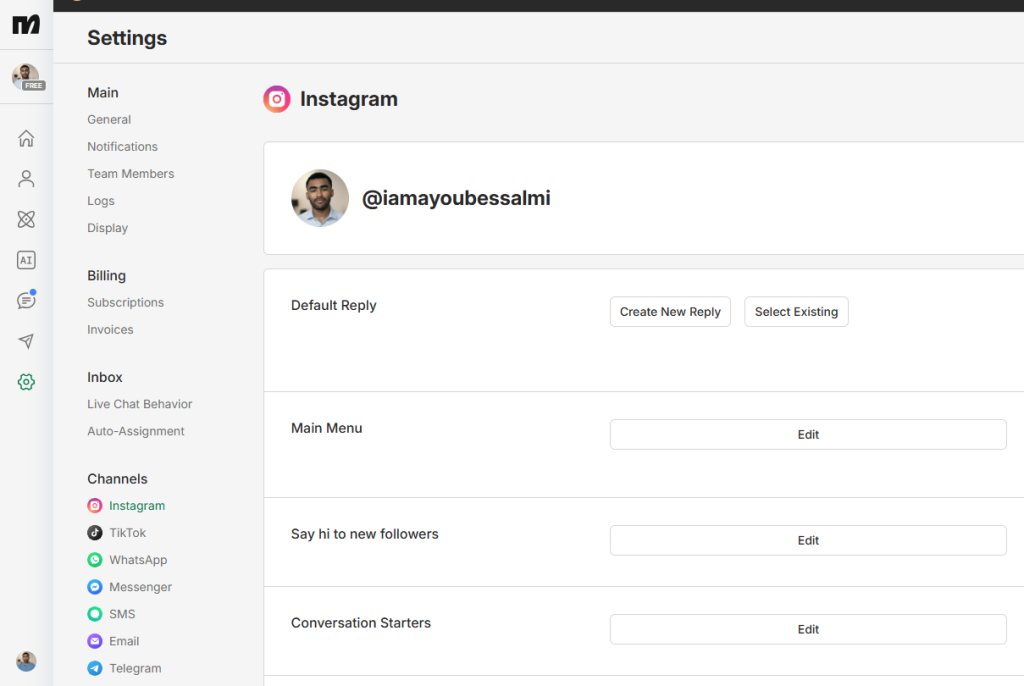Viewport: 1024px width, 686px height.
Task: Switch to Team Members settings
Action: (131, 173)
